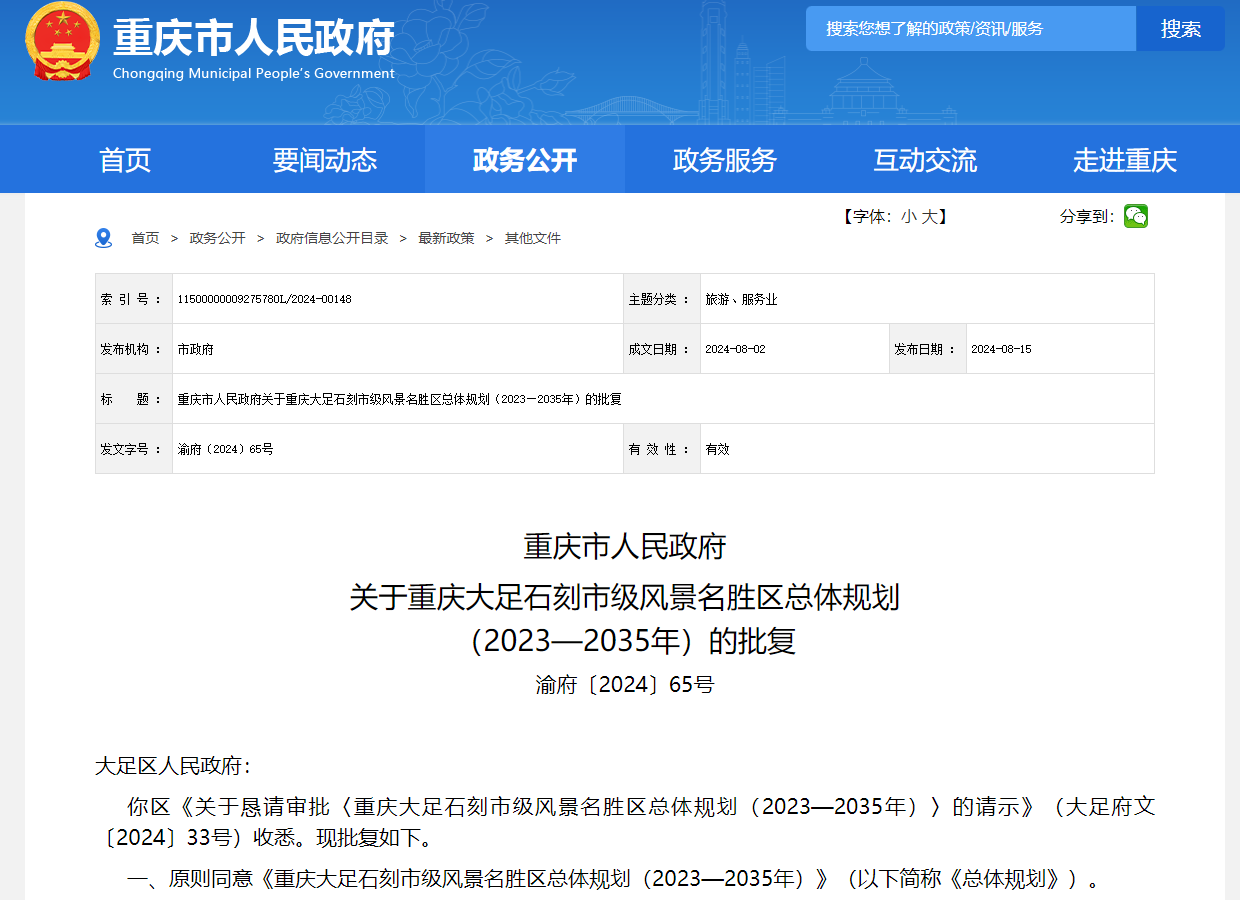Open 政府信息公开目录 breadcrumb link
Viewport: 1240px width, 900px height.
click(x=332, y=238)
